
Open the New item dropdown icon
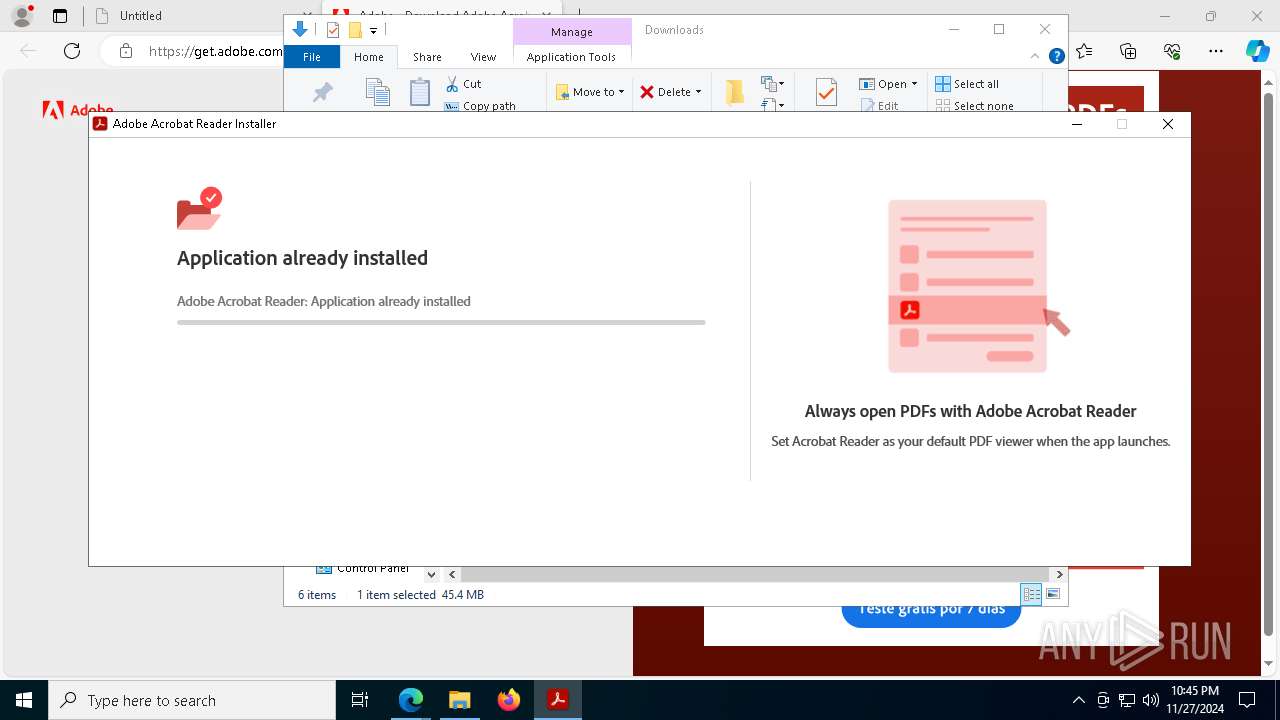click(773, 84)
